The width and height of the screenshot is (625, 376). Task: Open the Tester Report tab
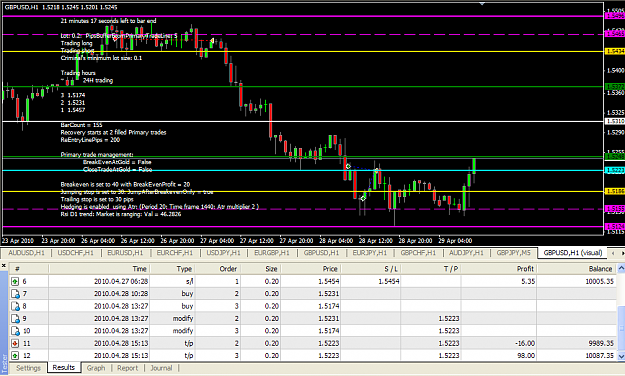click(128, 368)
